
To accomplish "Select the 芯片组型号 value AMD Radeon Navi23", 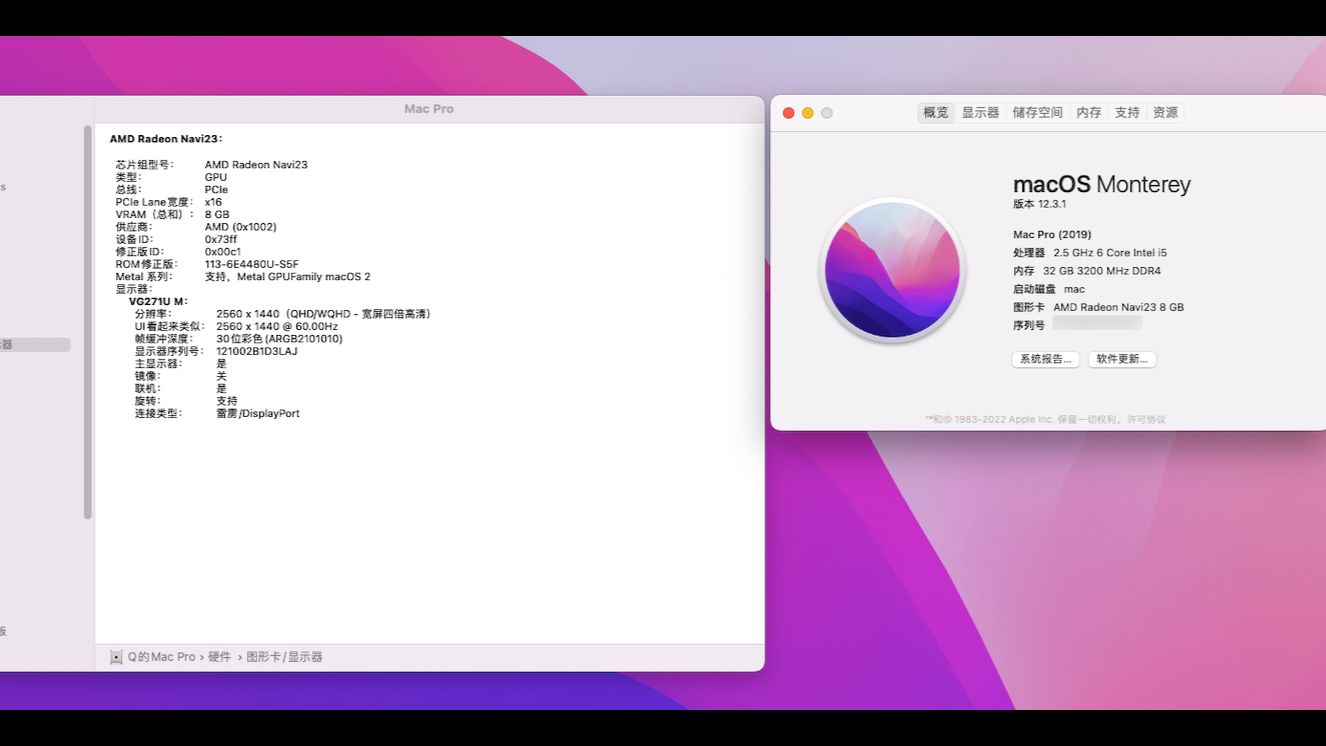I will (x=256, y=164).
